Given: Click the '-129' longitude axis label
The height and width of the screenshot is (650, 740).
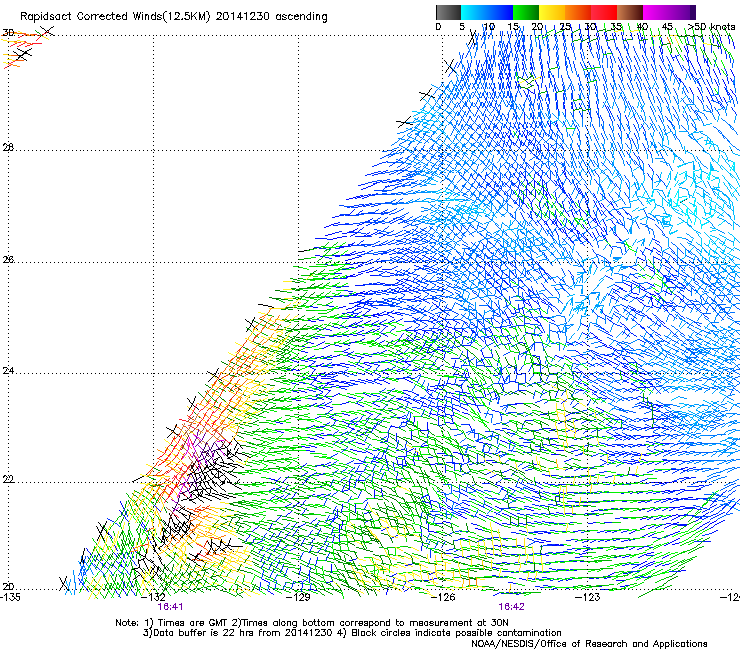Looking at the screenshot, I should tap(298, 597).
